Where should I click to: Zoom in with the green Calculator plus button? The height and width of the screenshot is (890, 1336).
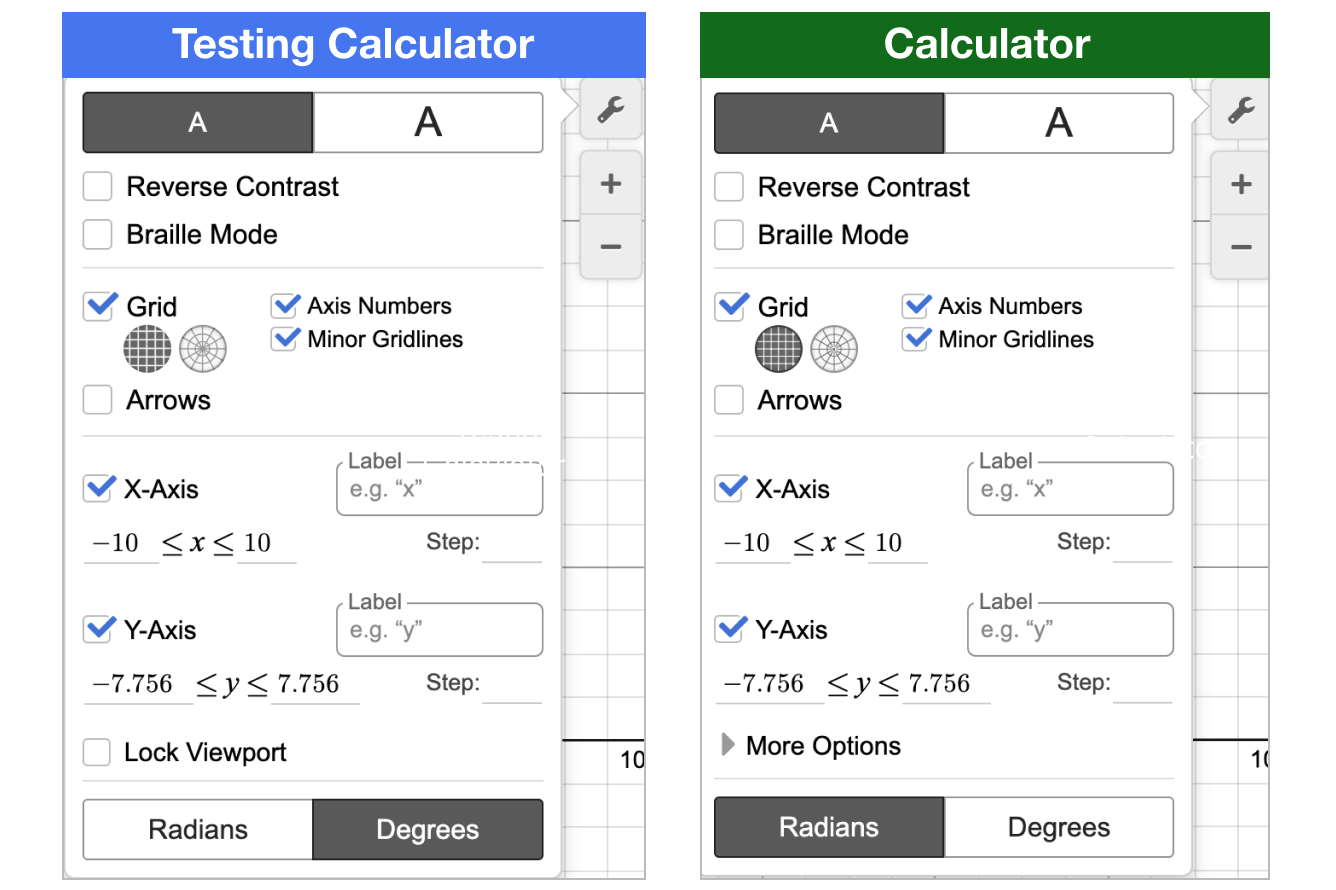1240,184
